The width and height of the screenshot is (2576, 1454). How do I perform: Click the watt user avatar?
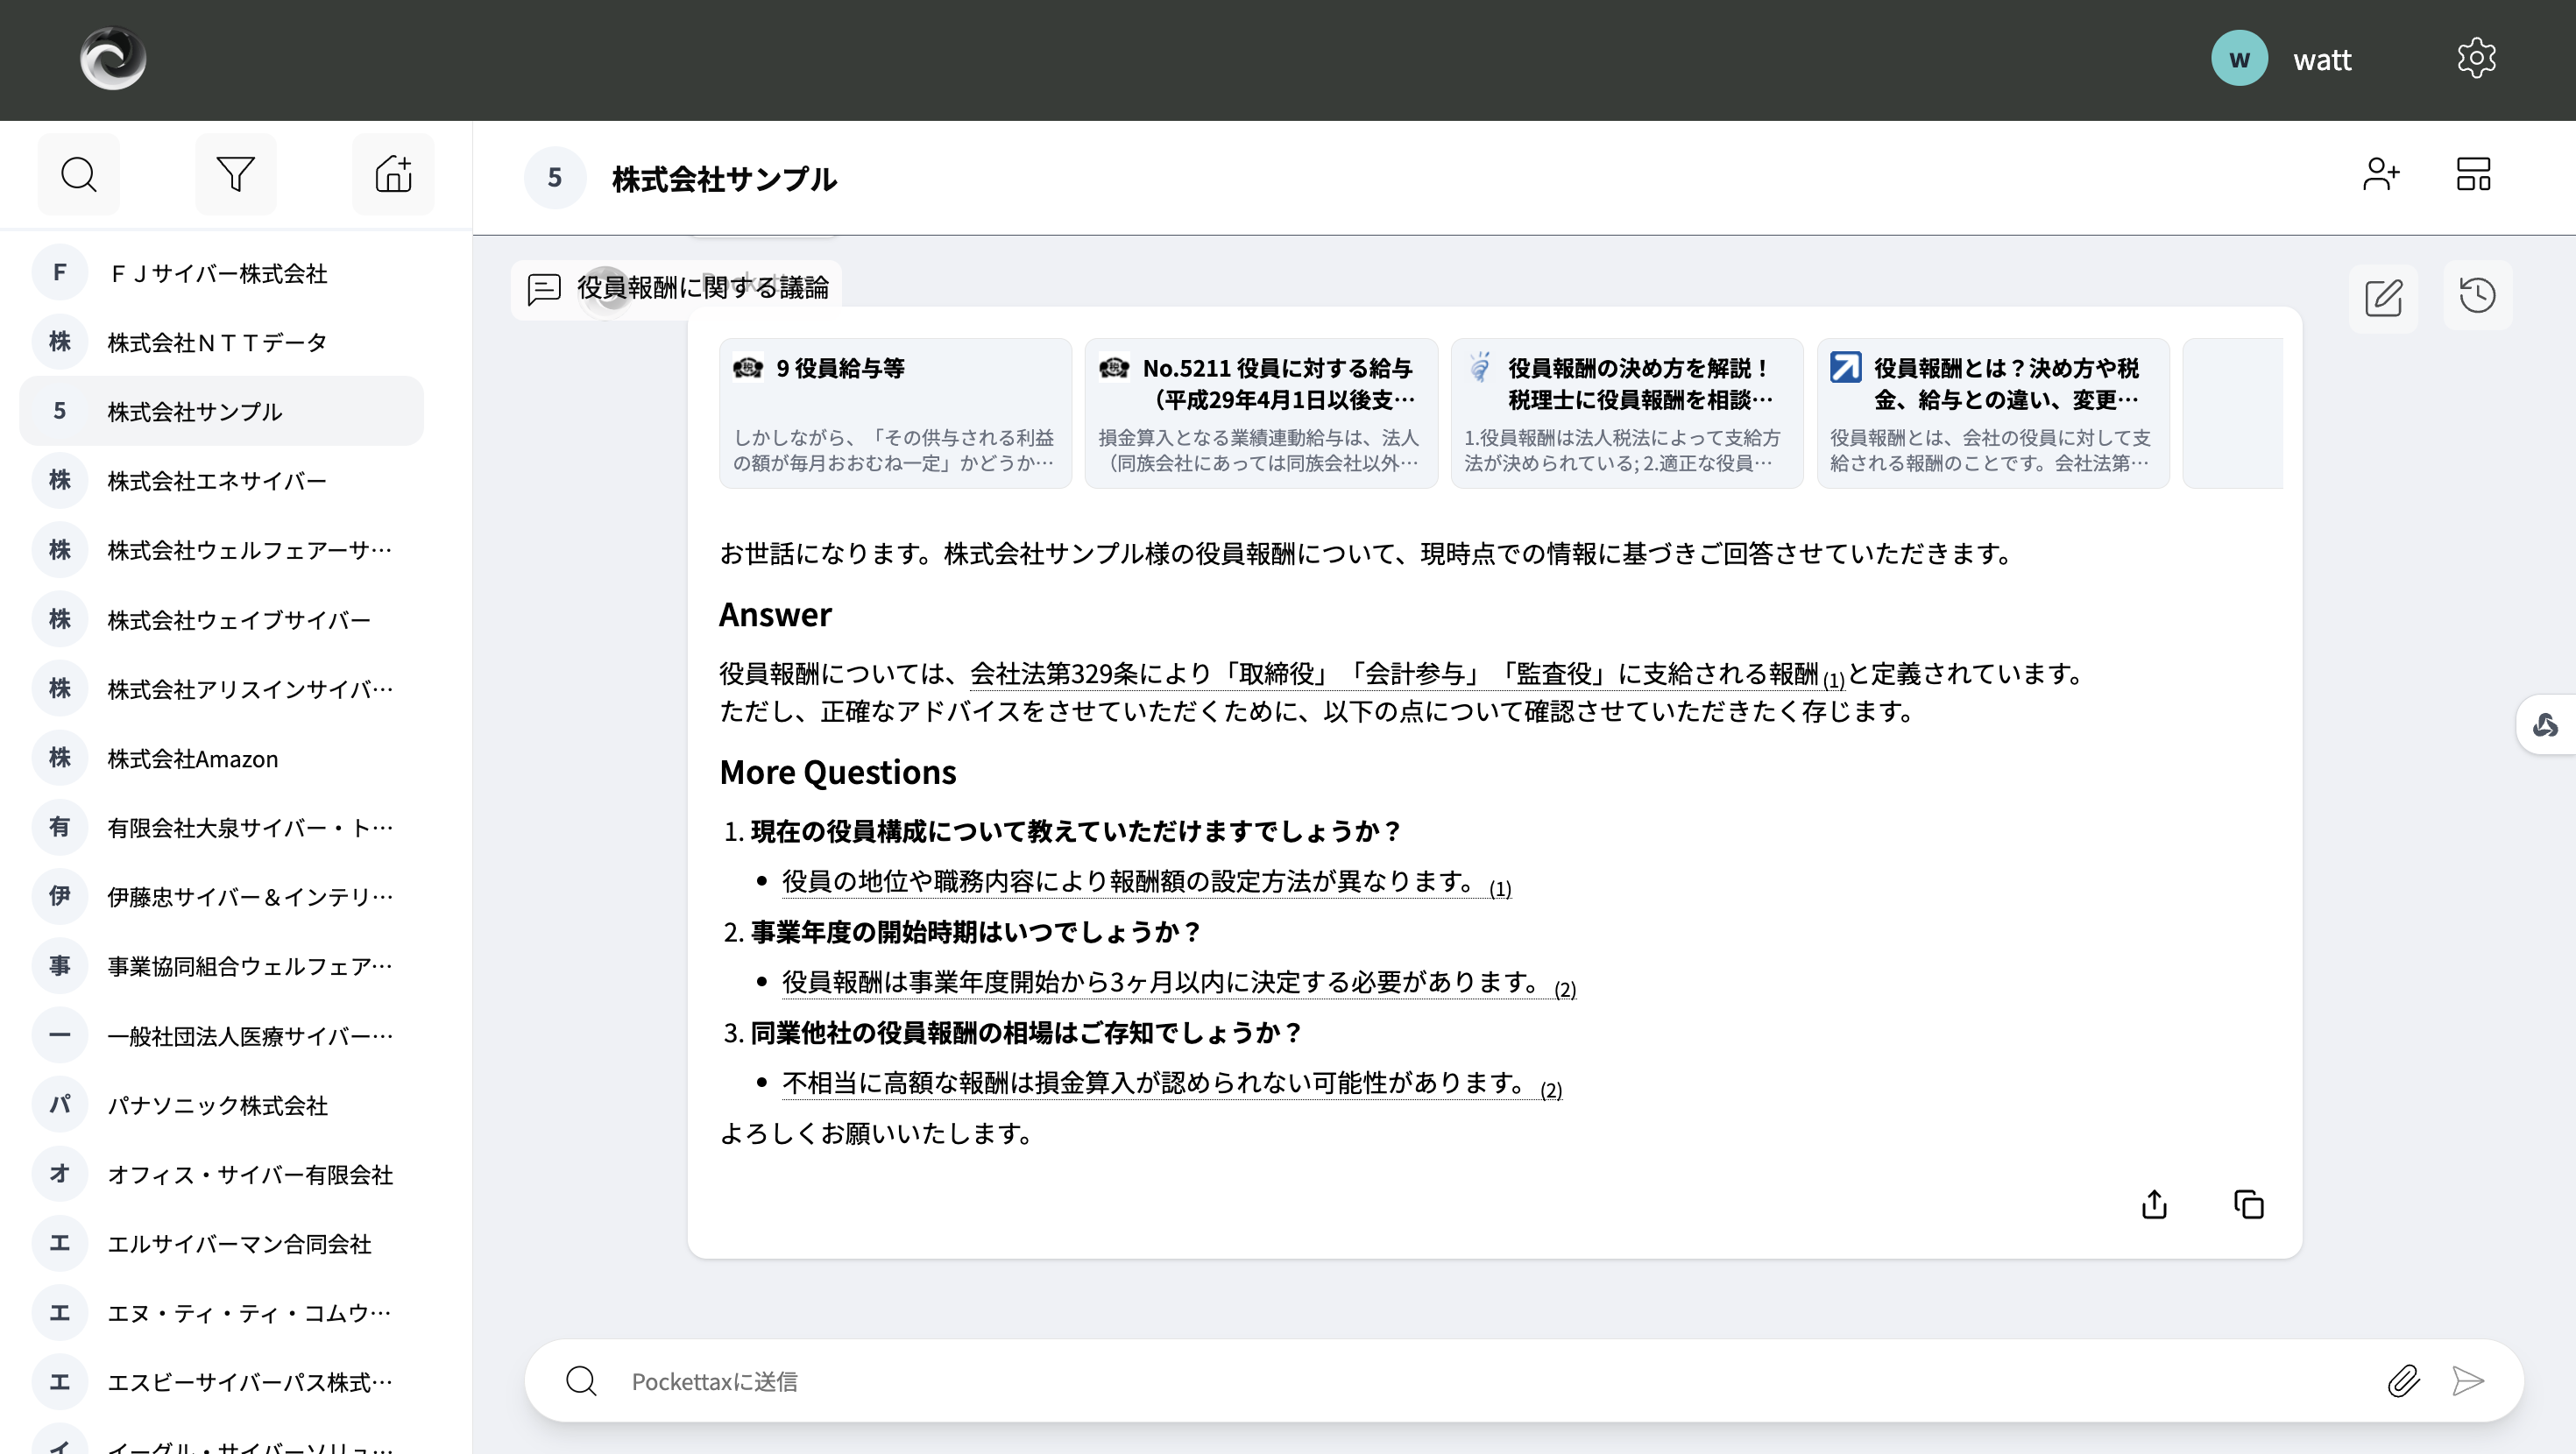pyautogui.click(x=2239, y=59)
